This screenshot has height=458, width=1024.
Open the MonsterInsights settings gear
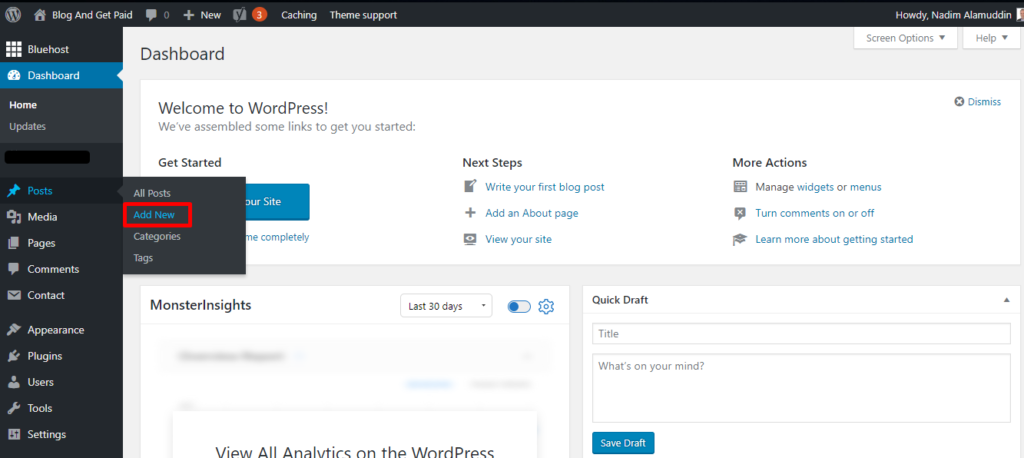pos(546,306)
